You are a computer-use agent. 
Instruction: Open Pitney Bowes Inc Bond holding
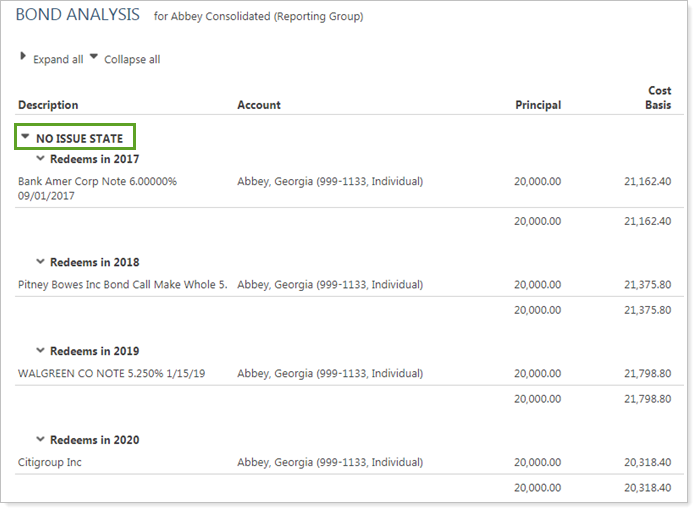click(x=122, y=285)
